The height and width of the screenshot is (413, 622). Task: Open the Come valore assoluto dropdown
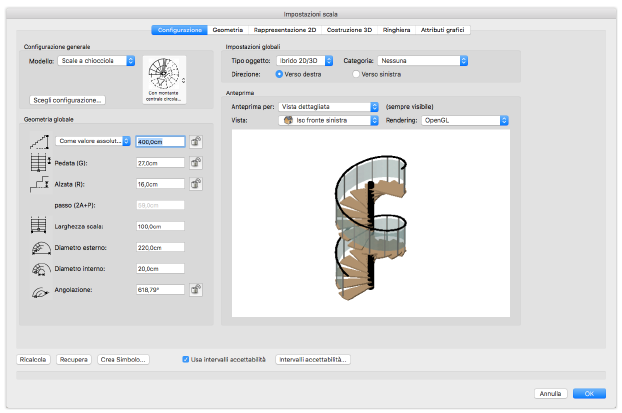(93, 141)
